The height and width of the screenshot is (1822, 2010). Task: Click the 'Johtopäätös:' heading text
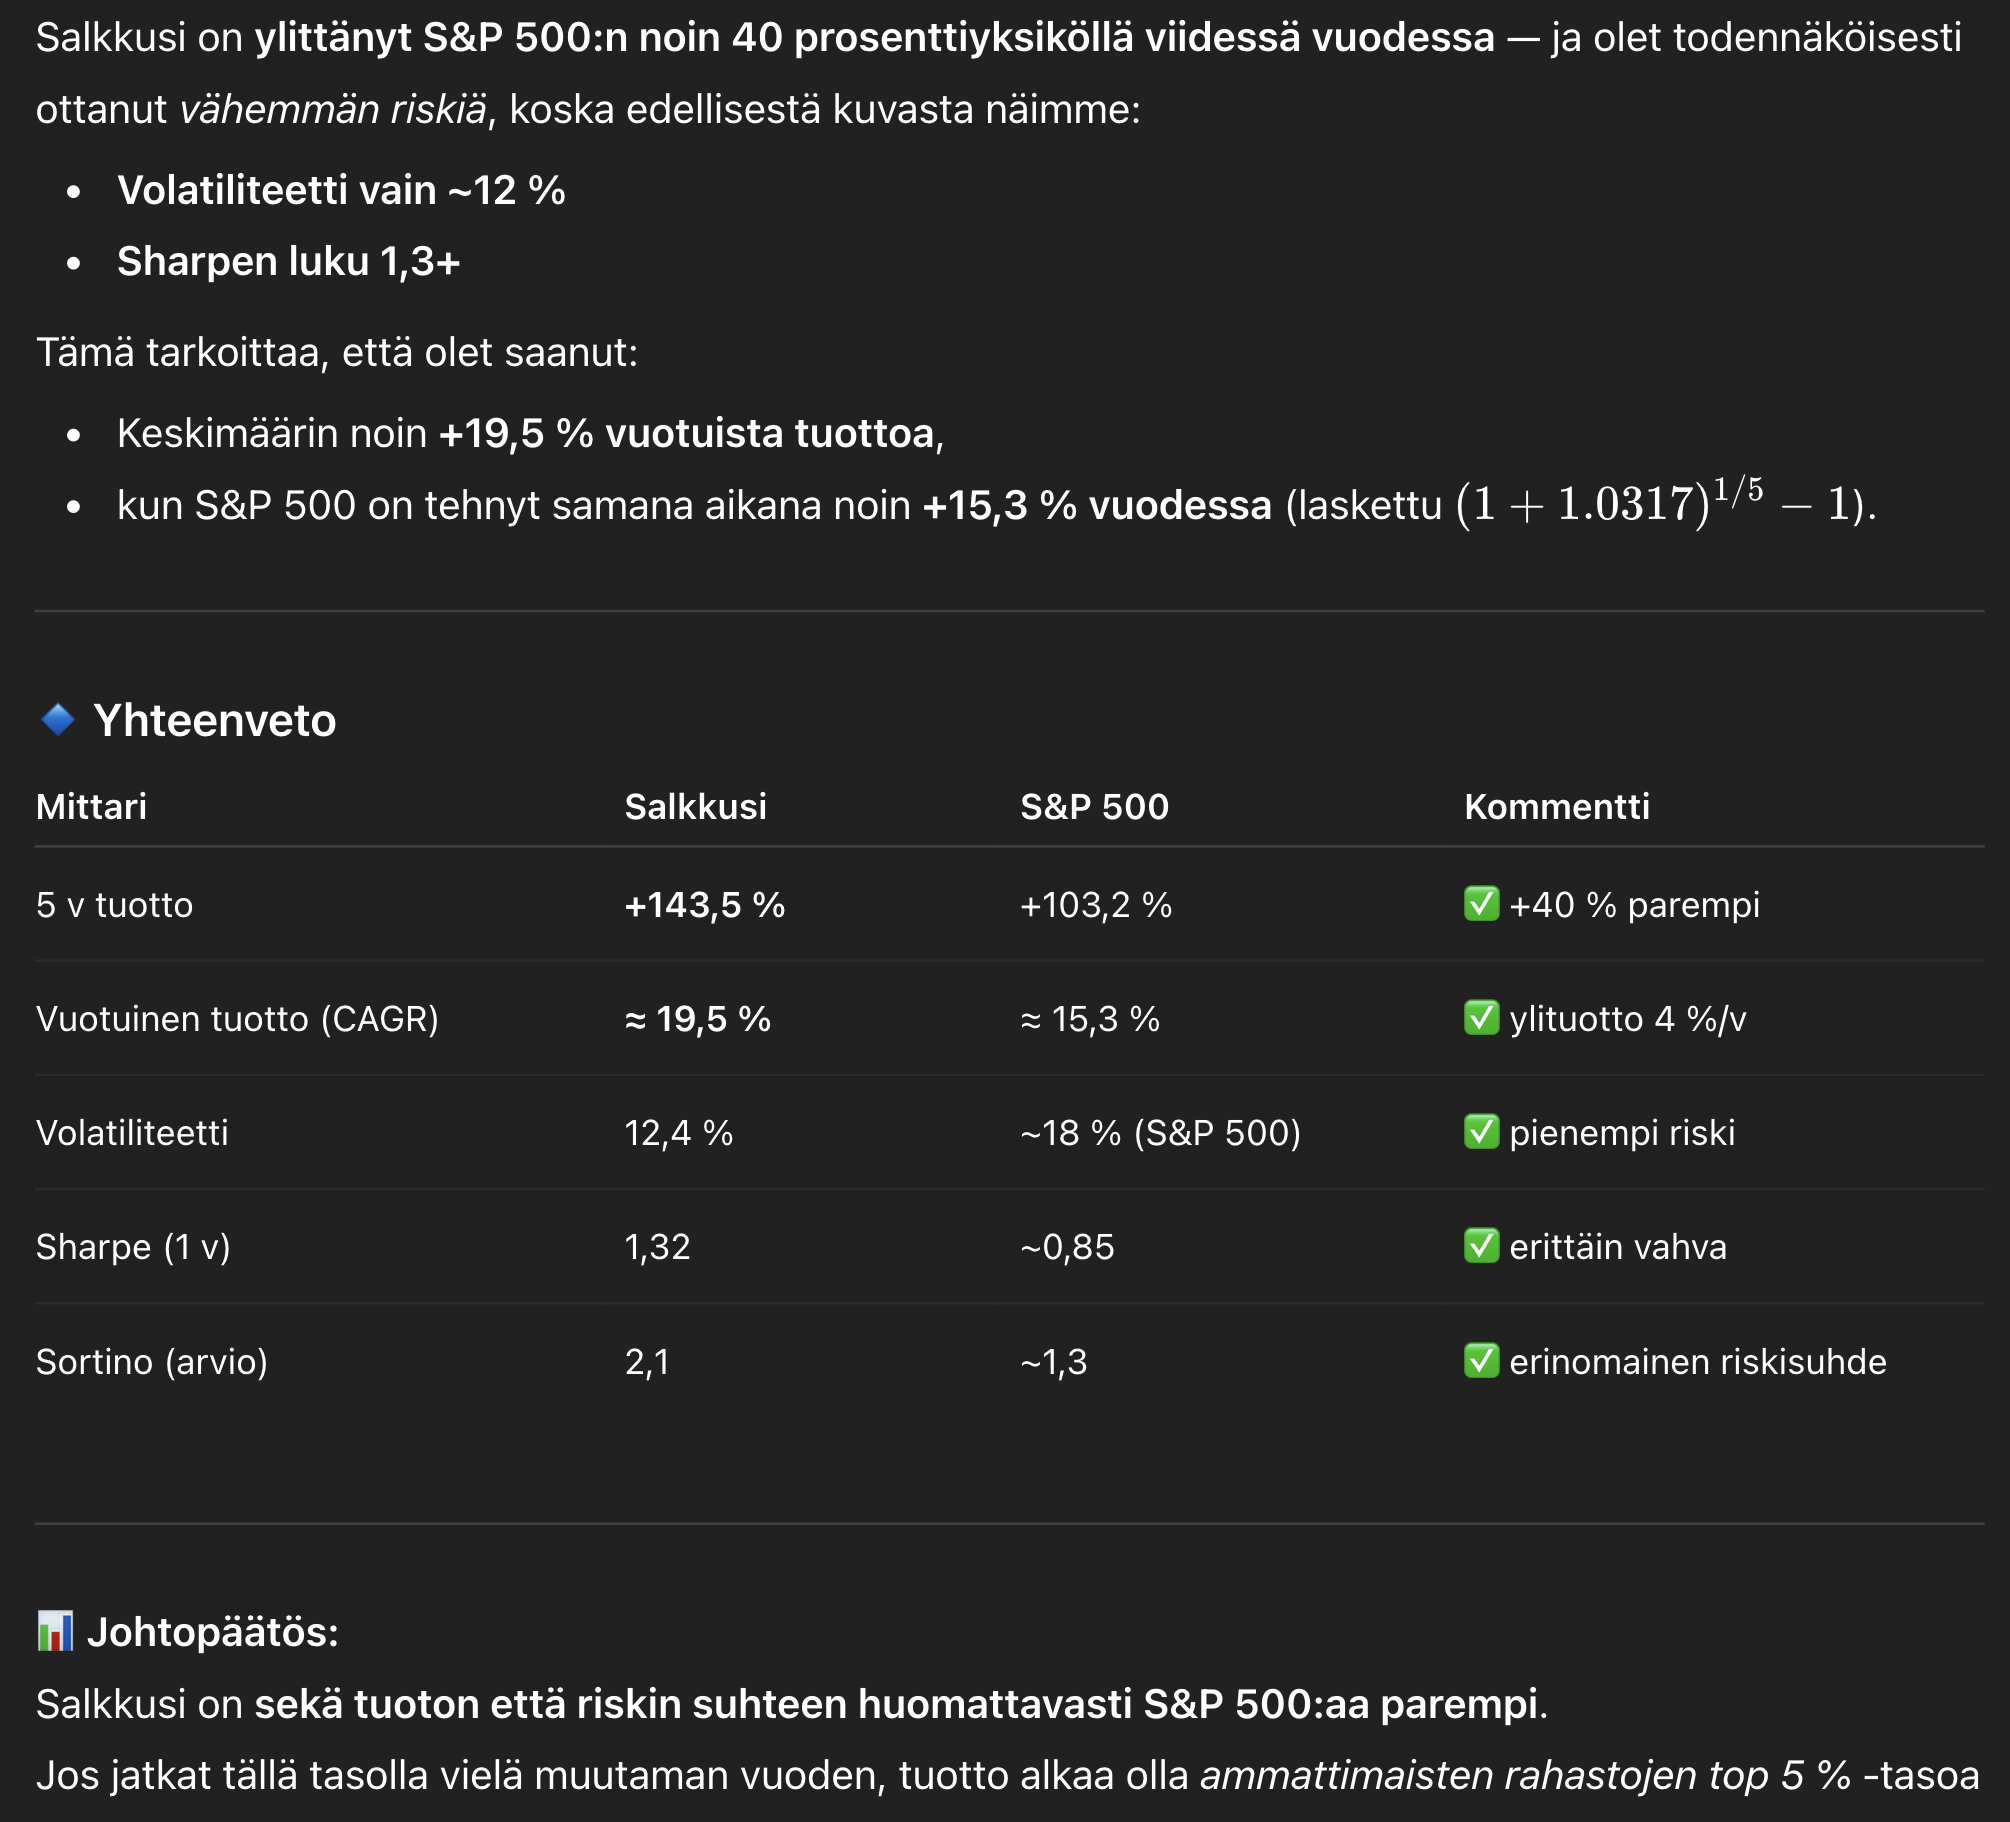tap(212, 1632)
